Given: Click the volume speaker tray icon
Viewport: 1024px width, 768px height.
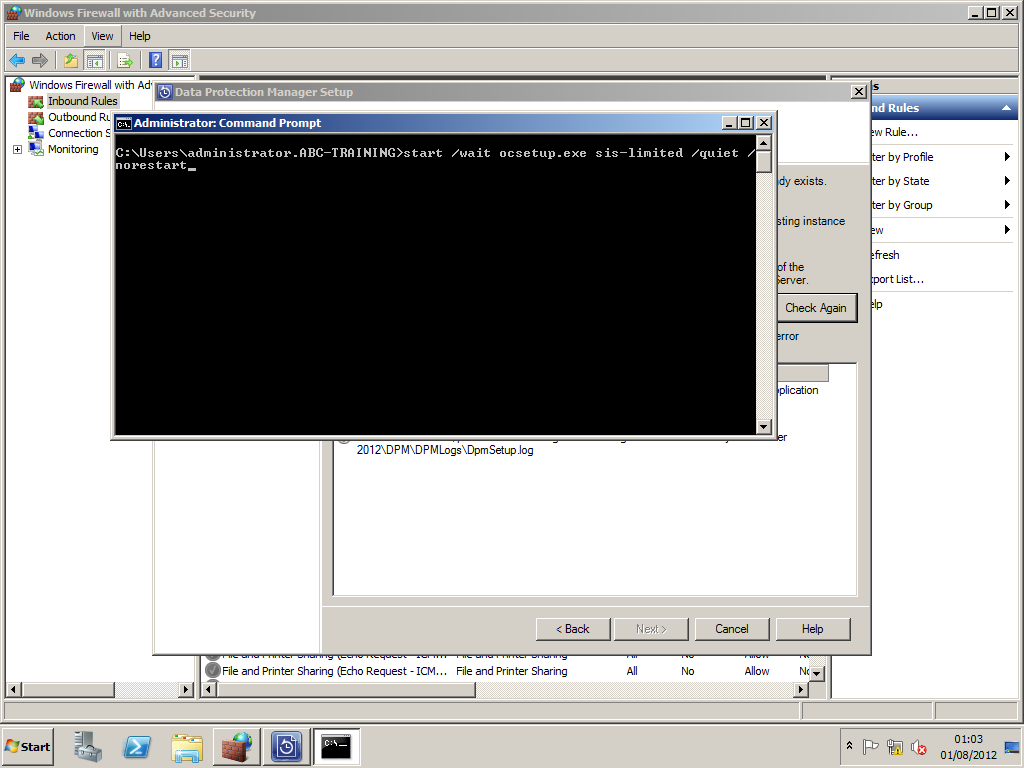Looking at the screenshot, I should click(x=919, y=746).
